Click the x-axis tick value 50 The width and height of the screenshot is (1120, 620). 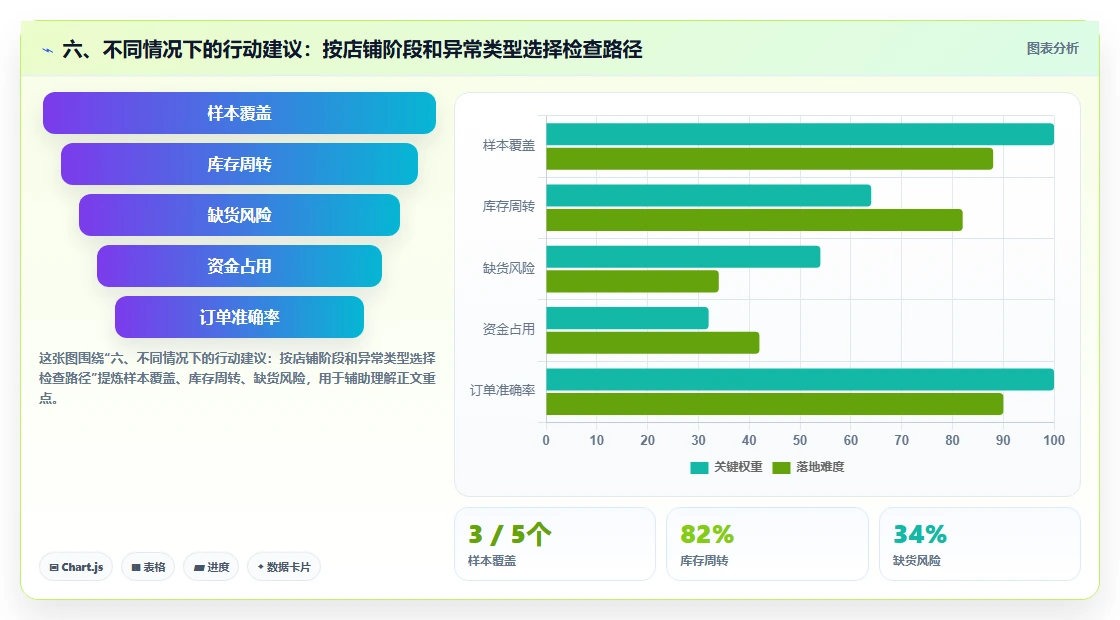[x=800, y=441]
